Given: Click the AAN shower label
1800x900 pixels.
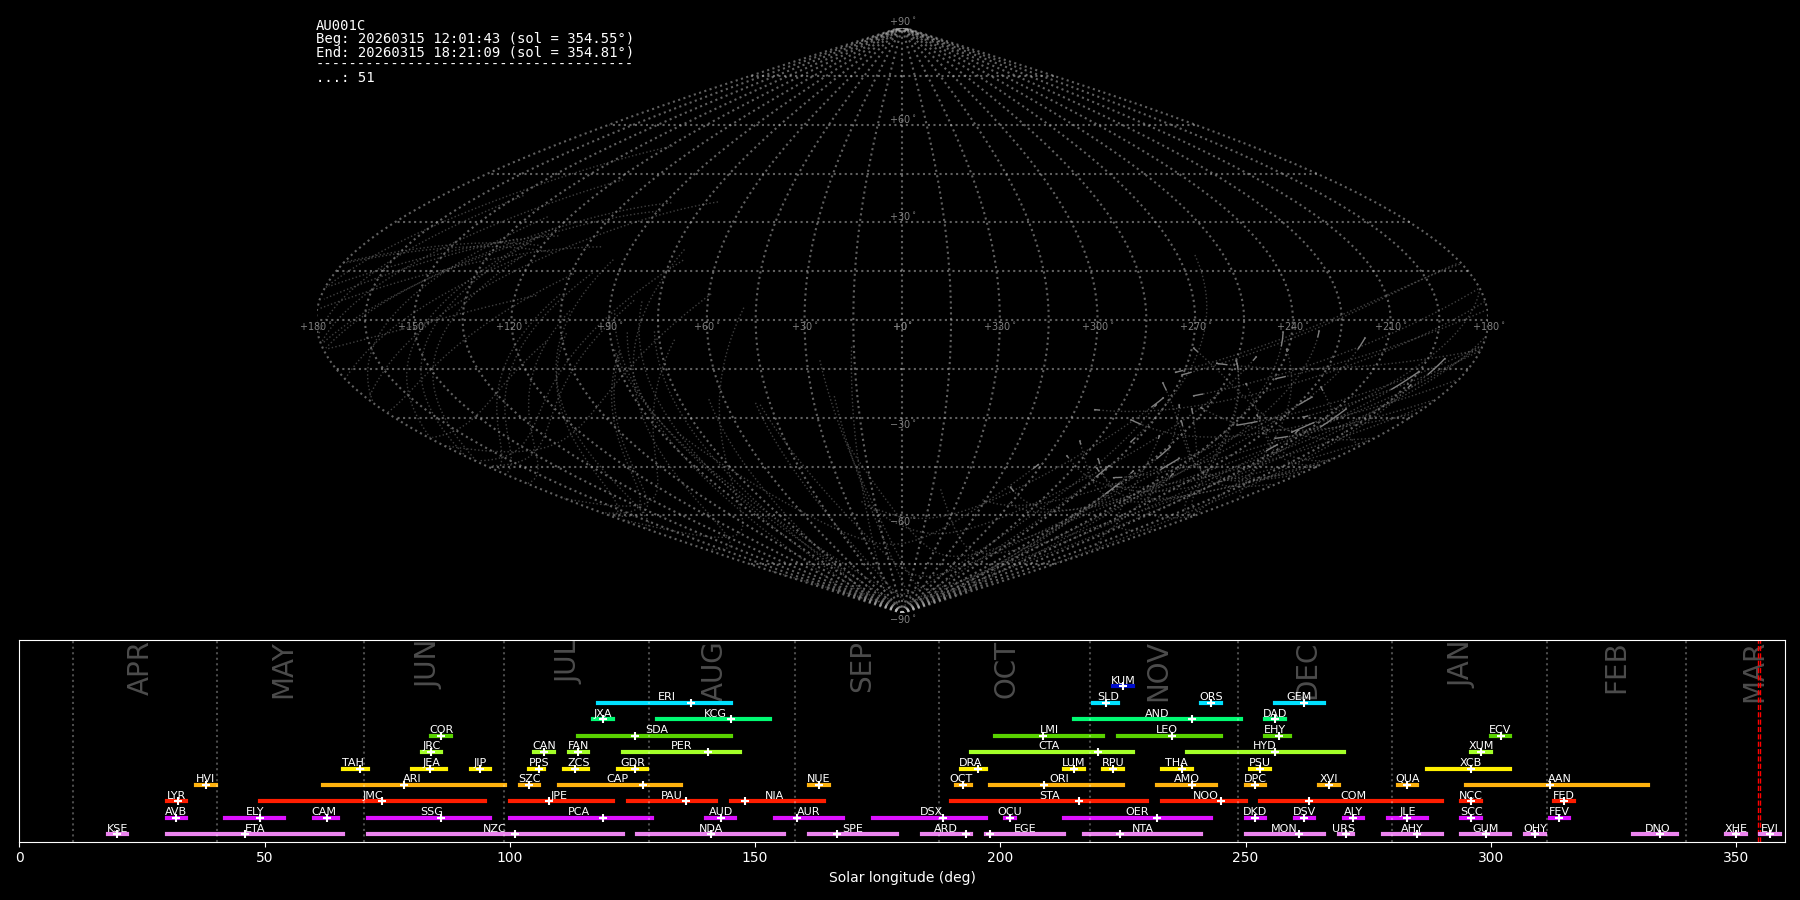Looking at the screenshot, I should pyautogui.click(x=1559, y=779).
